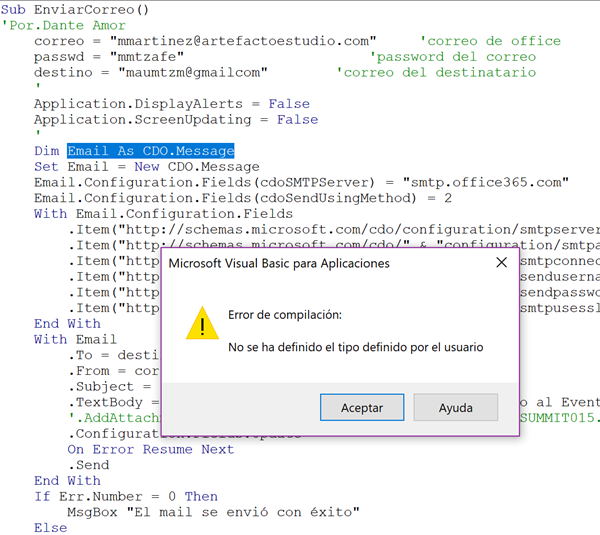
Task: Click the '.Send' line
Action: coord(88,465)
